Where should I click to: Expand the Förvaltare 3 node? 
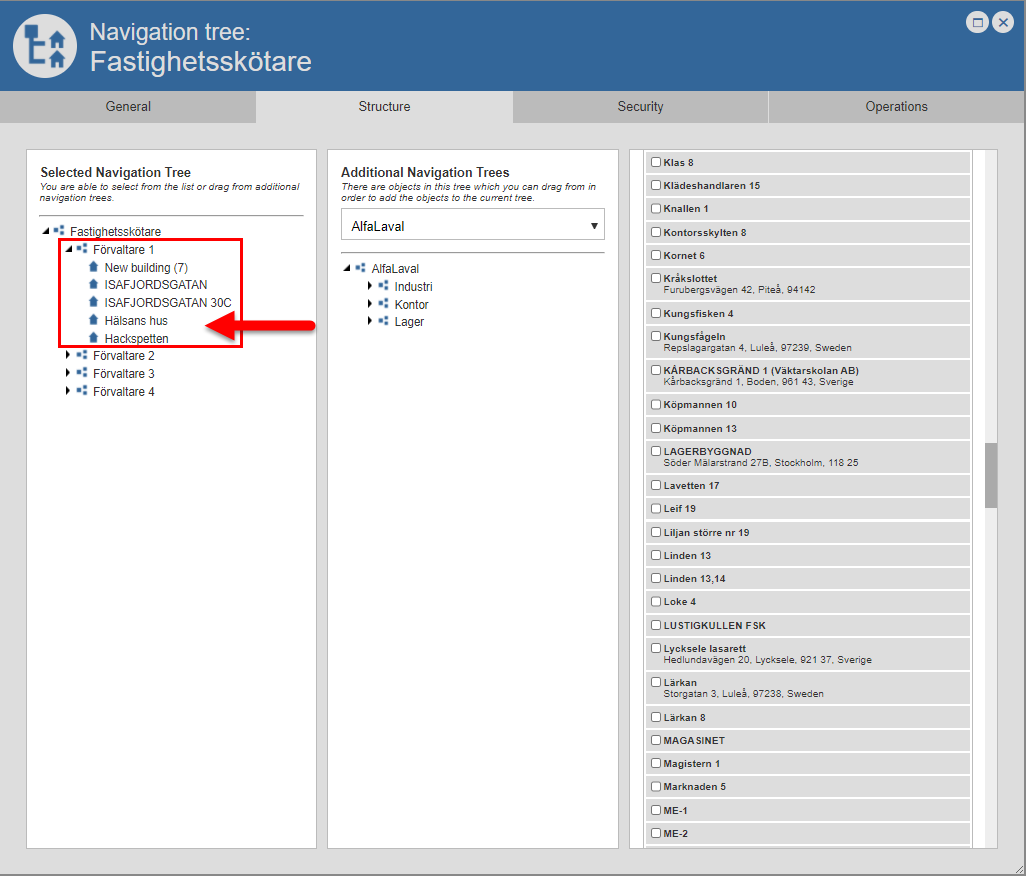67,372
